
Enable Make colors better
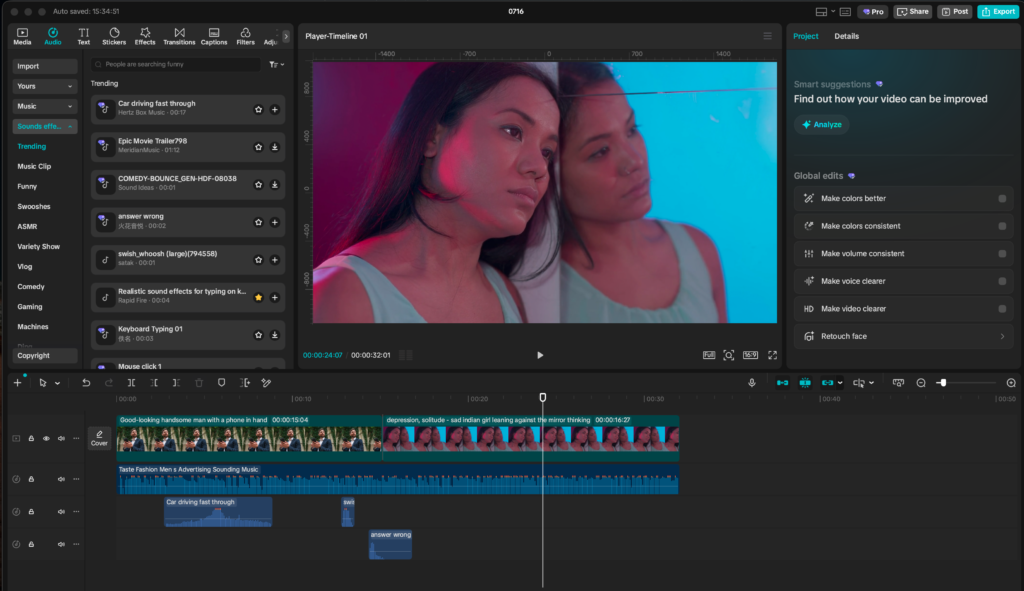(1002, 199)
